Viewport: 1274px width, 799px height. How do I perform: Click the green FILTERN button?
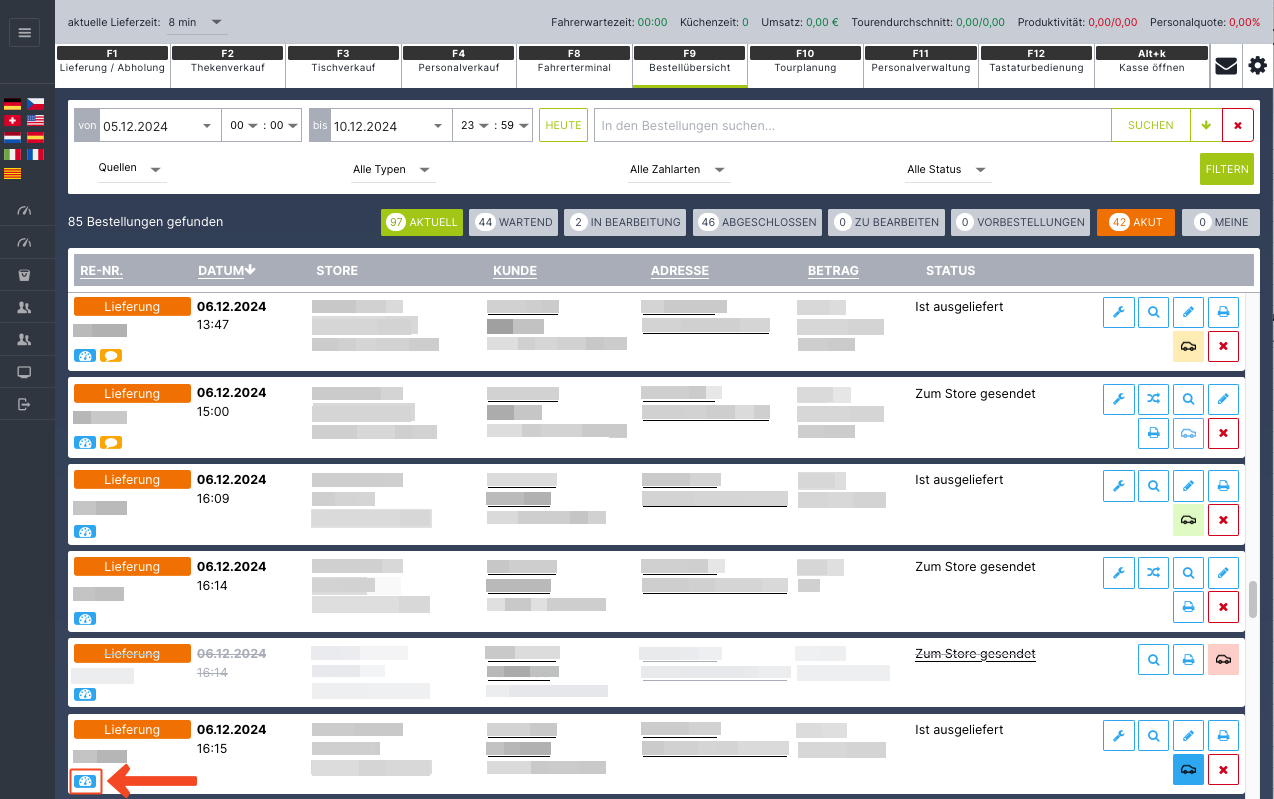tap(1226, 169)
